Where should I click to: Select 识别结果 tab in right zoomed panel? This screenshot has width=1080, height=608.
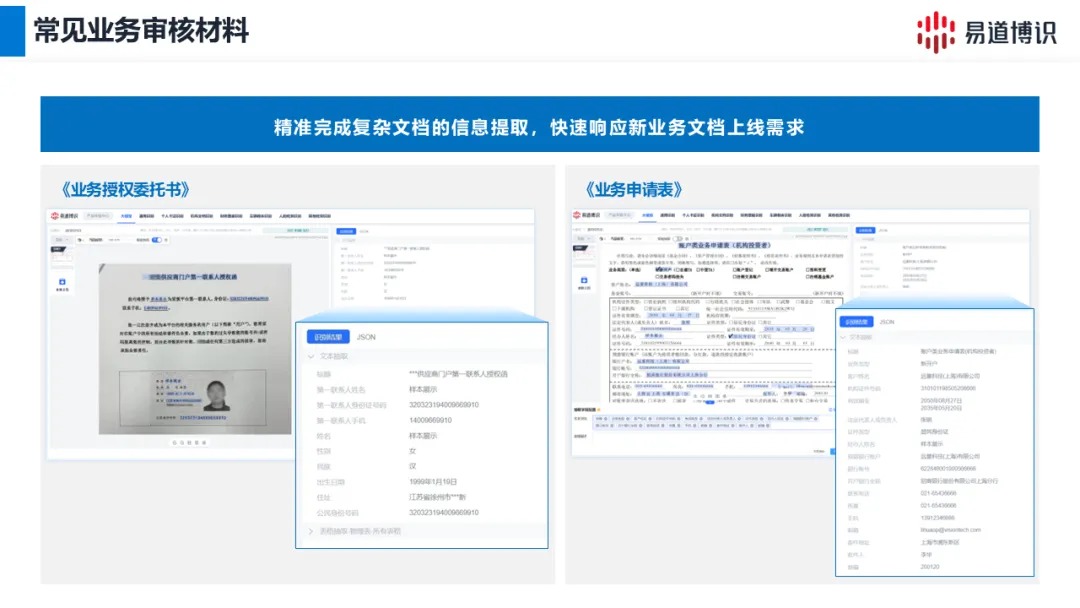click(x=855, y=322)
